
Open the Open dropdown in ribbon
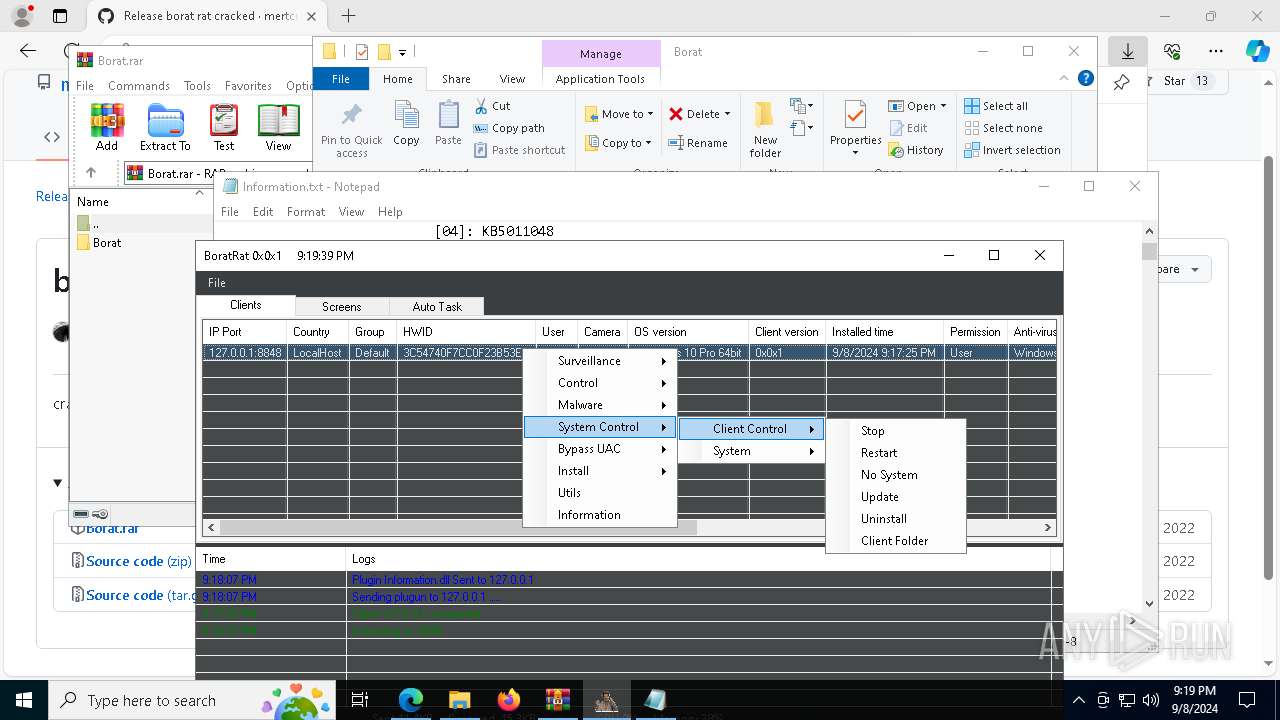pos(918,106)
